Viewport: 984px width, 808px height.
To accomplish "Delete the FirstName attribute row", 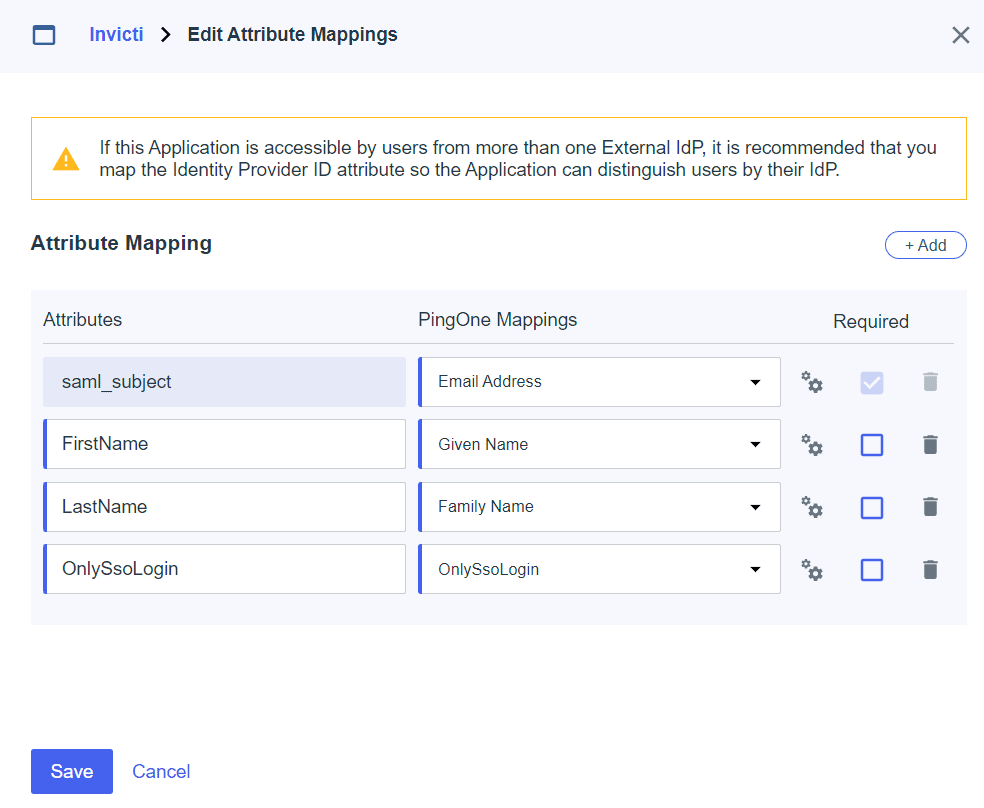I will tap(930, 445).
